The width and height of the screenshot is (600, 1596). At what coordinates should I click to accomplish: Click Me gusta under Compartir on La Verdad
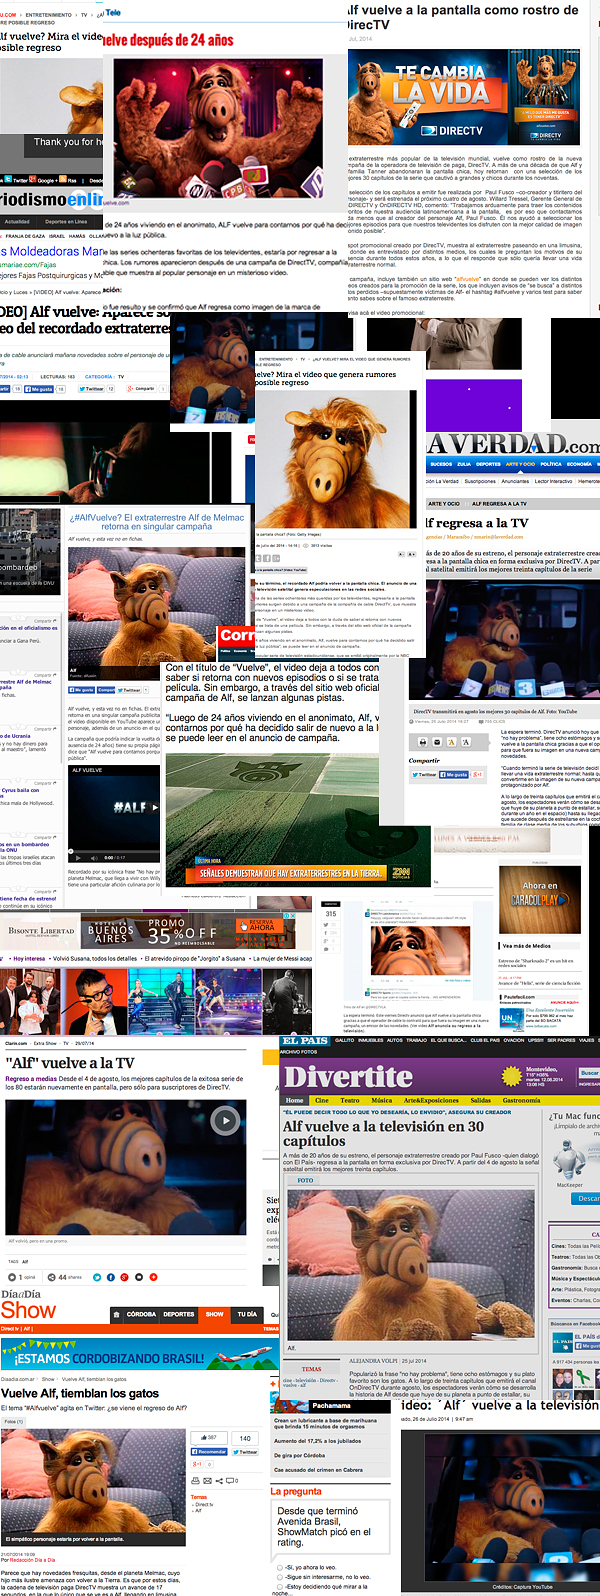tap(455, 774)
